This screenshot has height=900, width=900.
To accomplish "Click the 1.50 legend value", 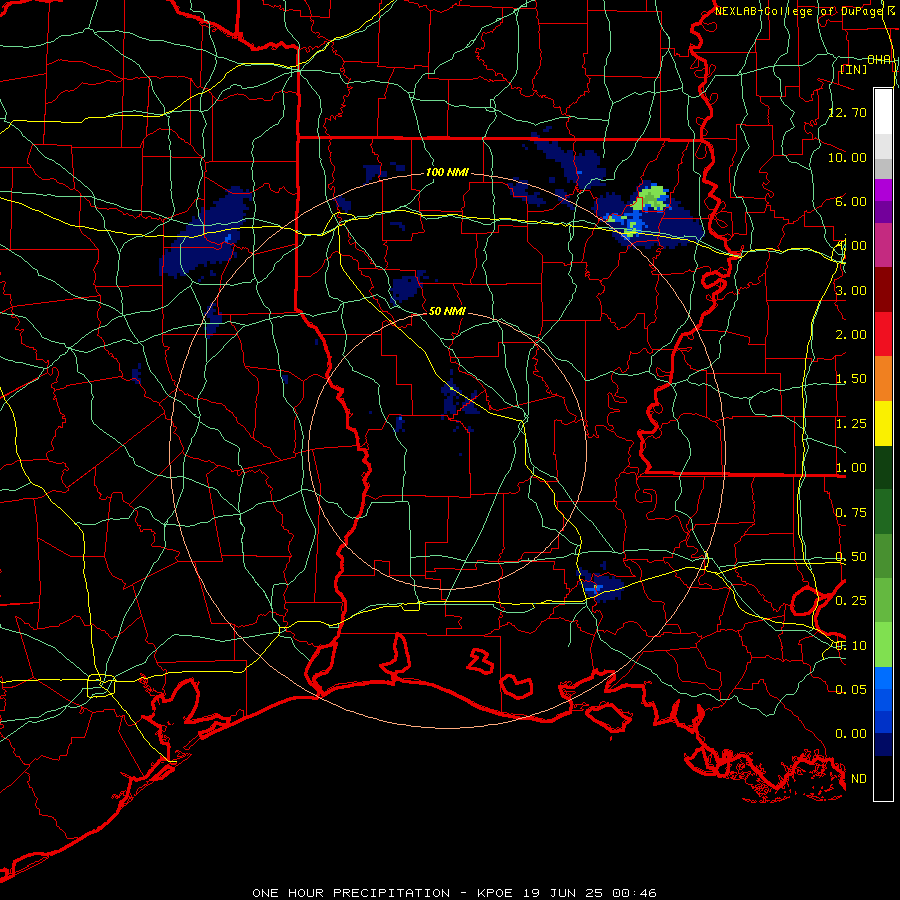I will (x=851, y=379).
